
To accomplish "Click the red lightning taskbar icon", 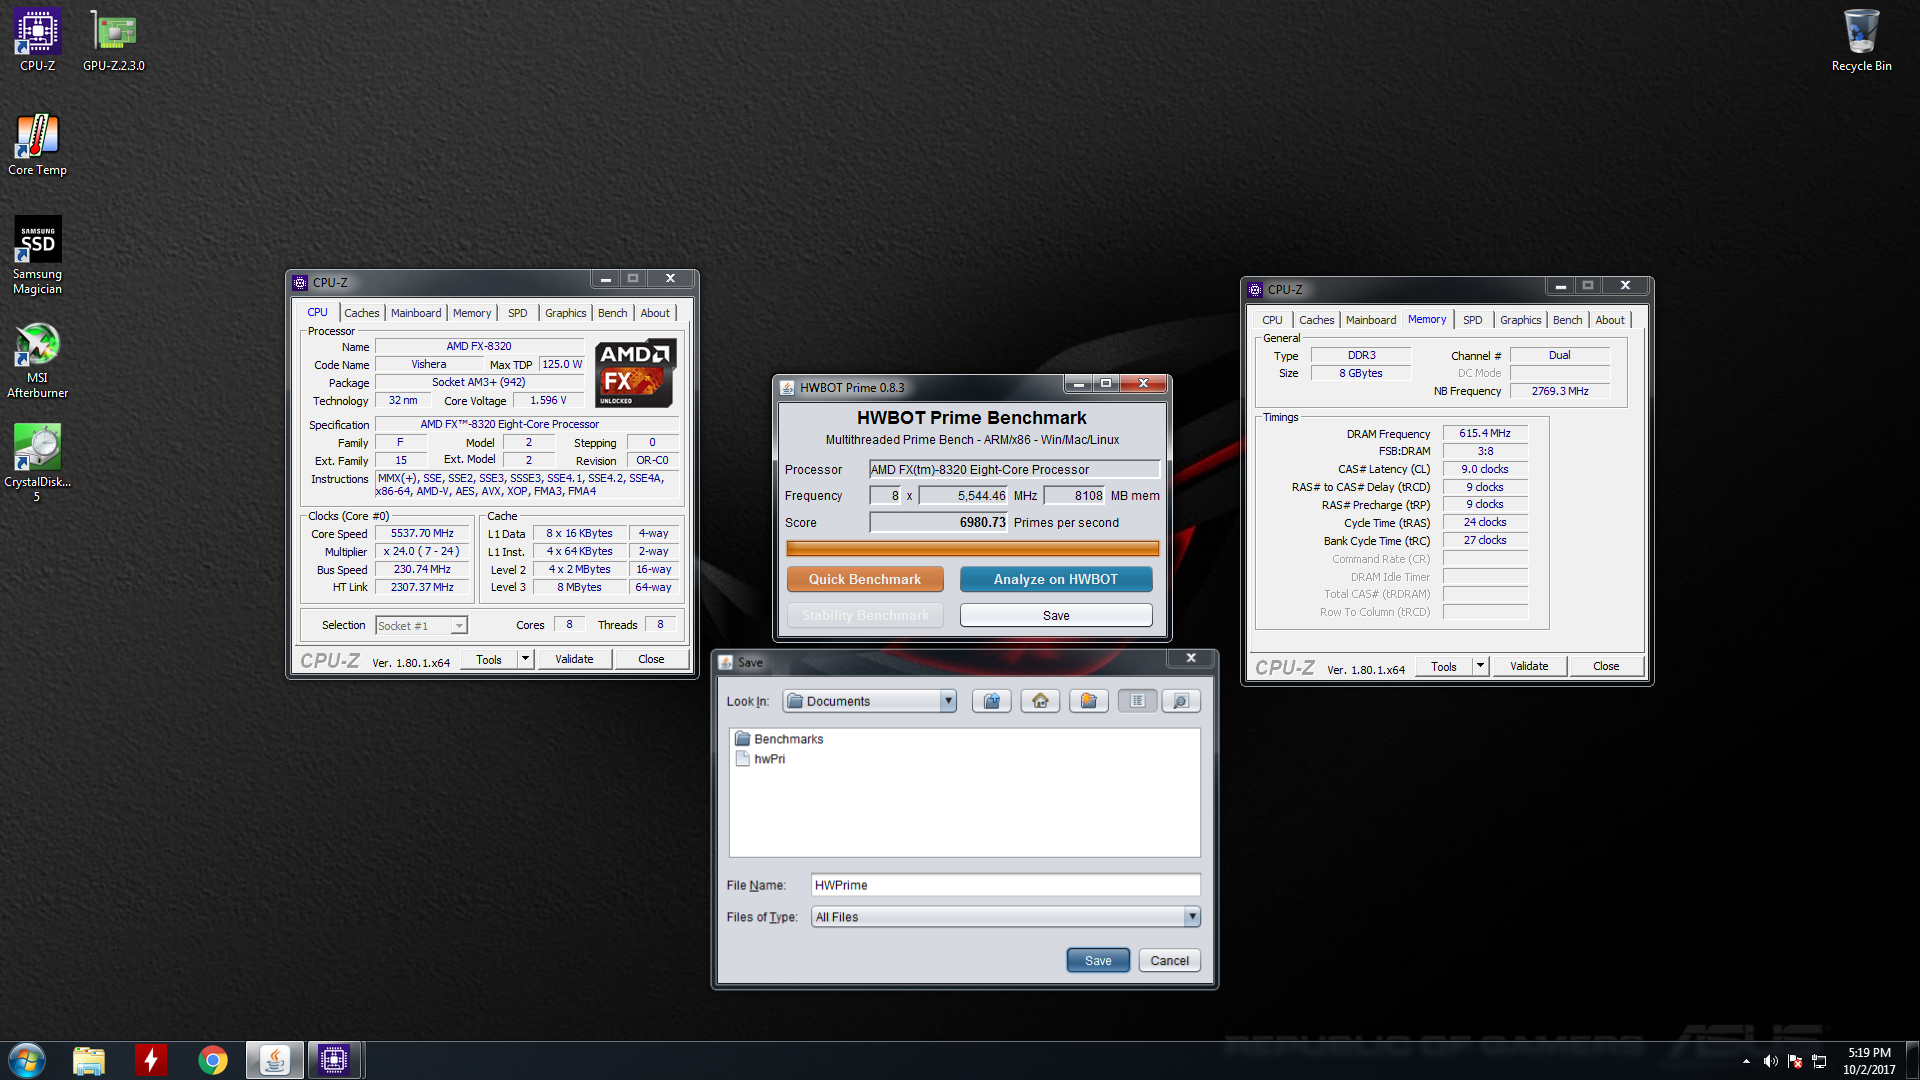I will (151, 1060).
